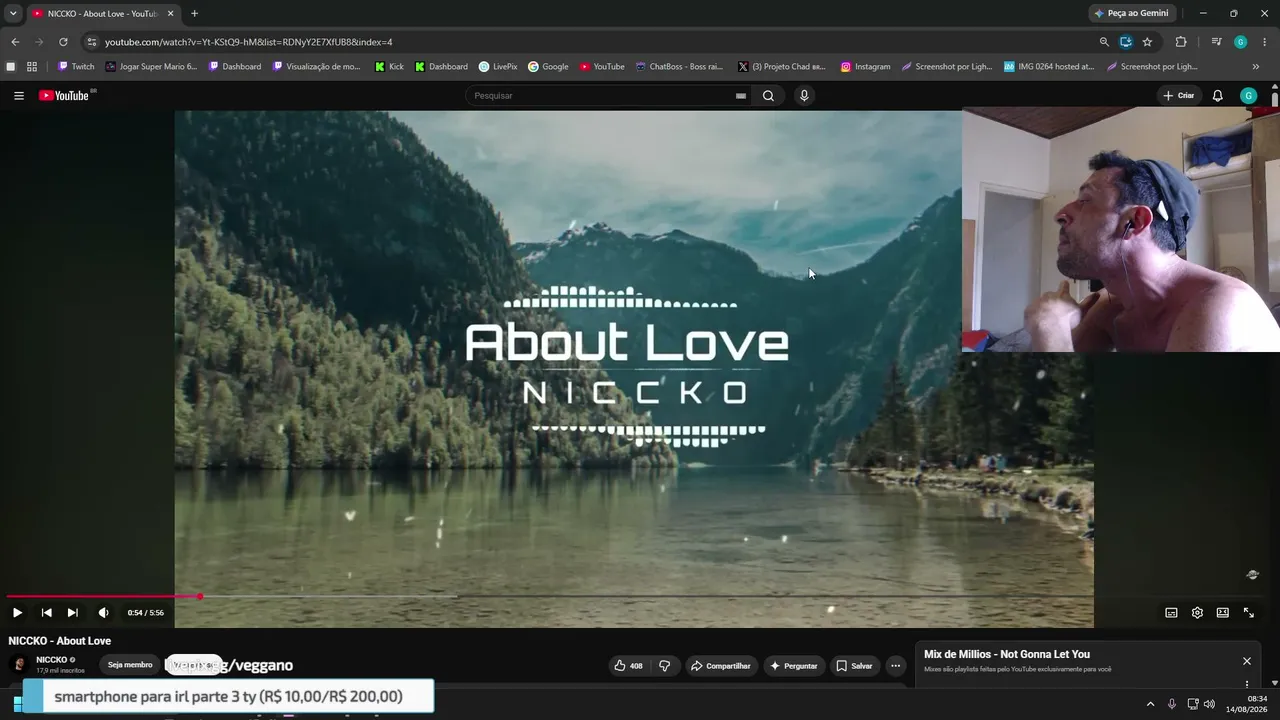This screenshot has height=720, width=1280.
Task: Open the media control icon in toolbar
Action: (x=1216, y=42)
